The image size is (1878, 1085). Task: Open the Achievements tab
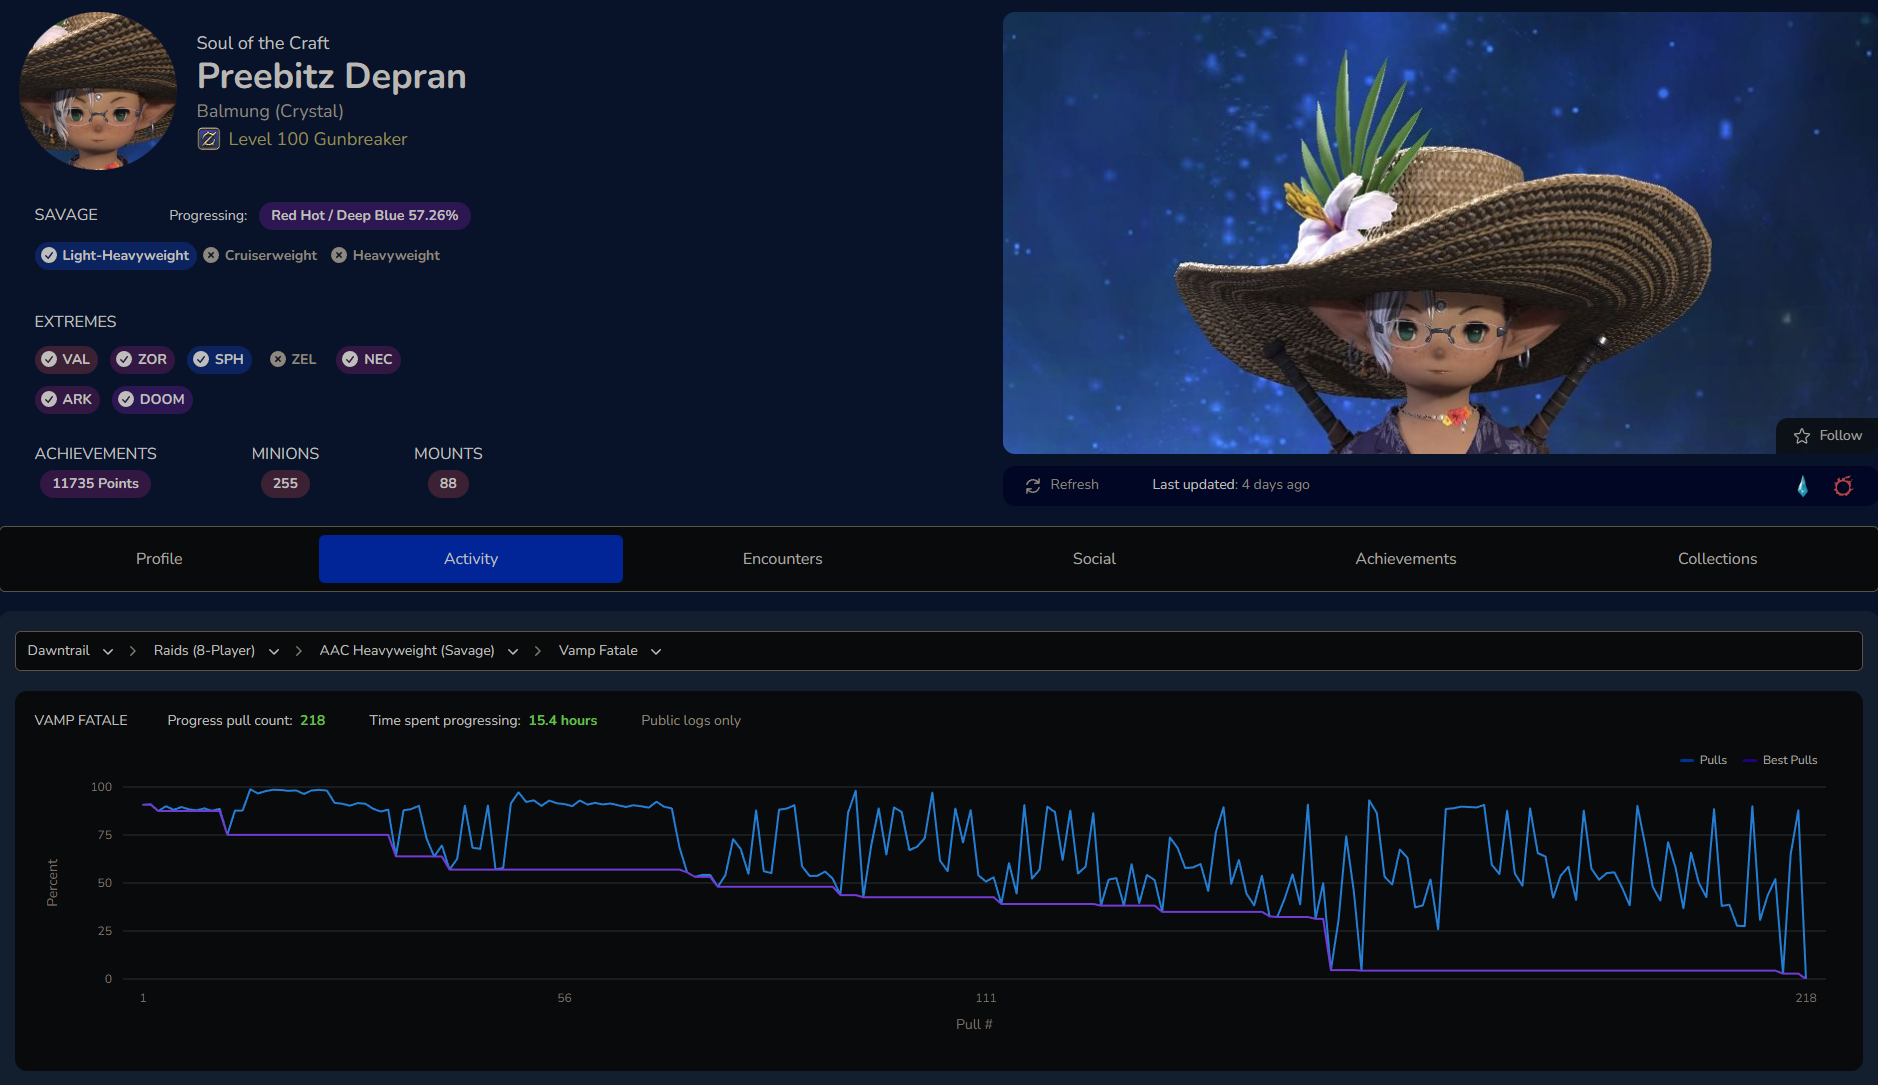coord(1406,559)
